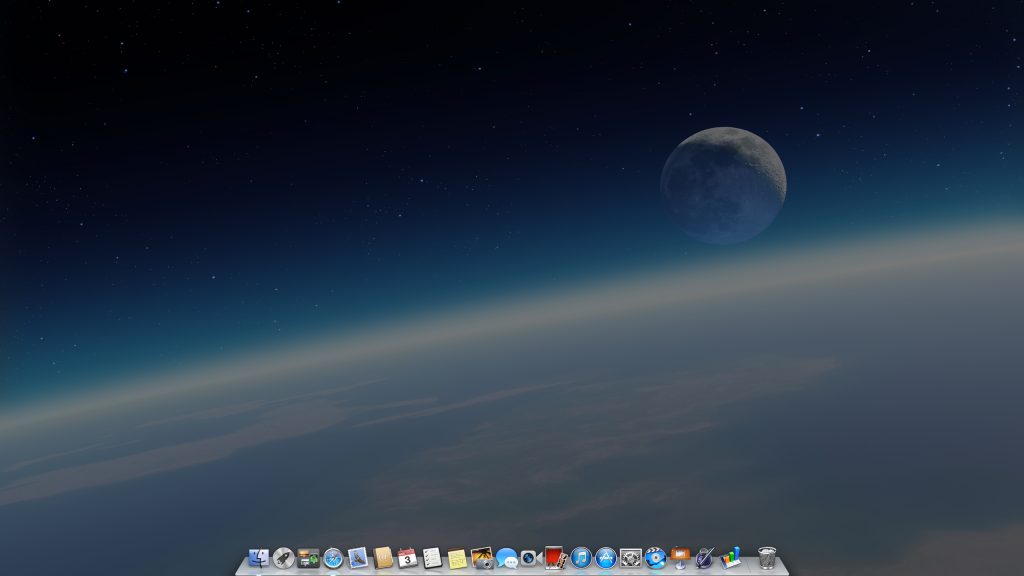Open Finder from the Dock

click(x=259, y=558)
